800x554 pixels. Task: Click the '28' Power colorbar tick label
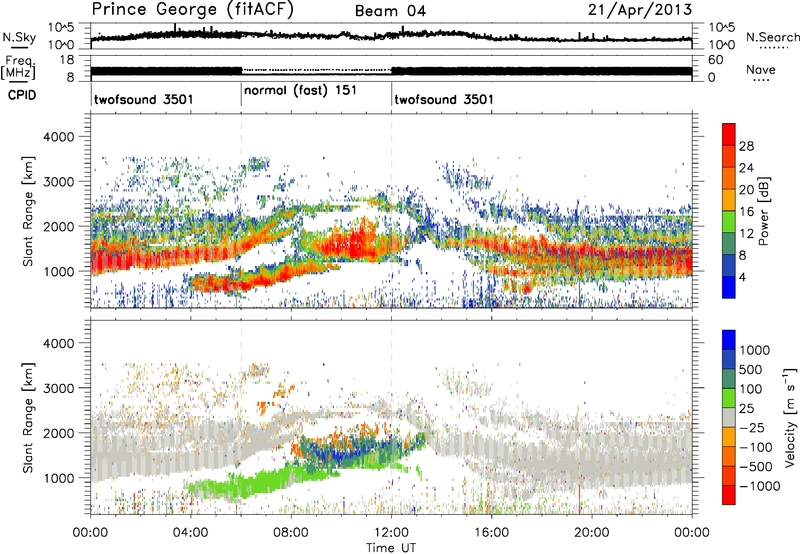point(746,146)
